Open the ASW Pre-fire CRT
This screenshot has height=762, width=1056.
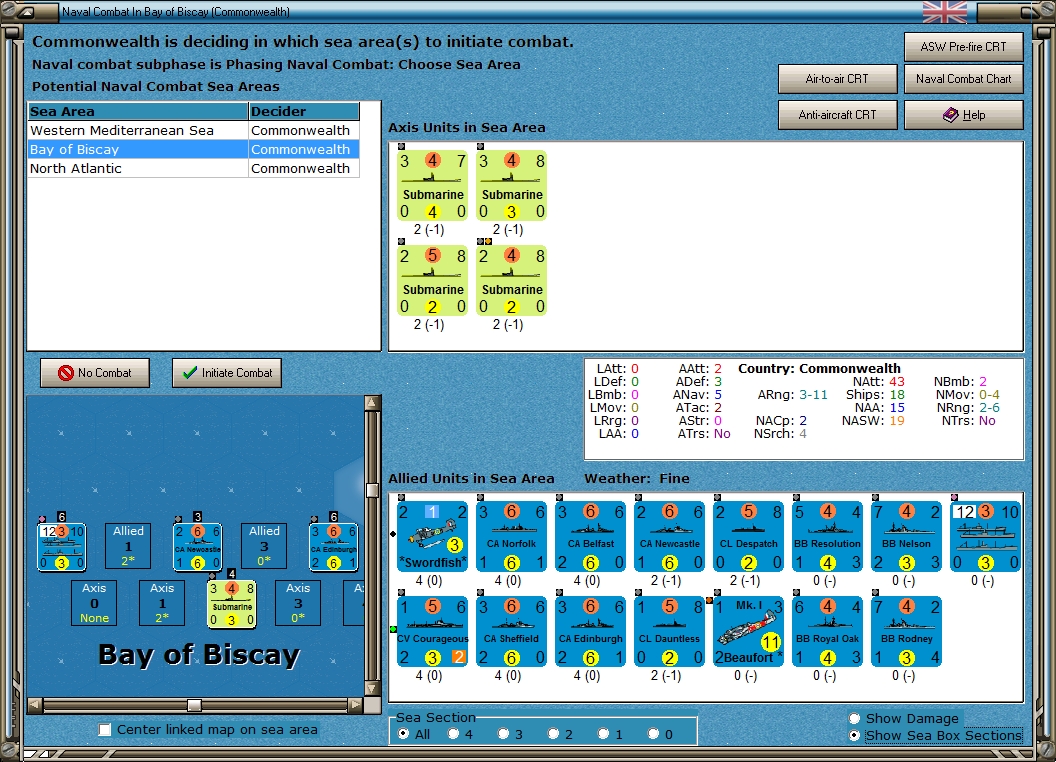(x=964, y=47)
